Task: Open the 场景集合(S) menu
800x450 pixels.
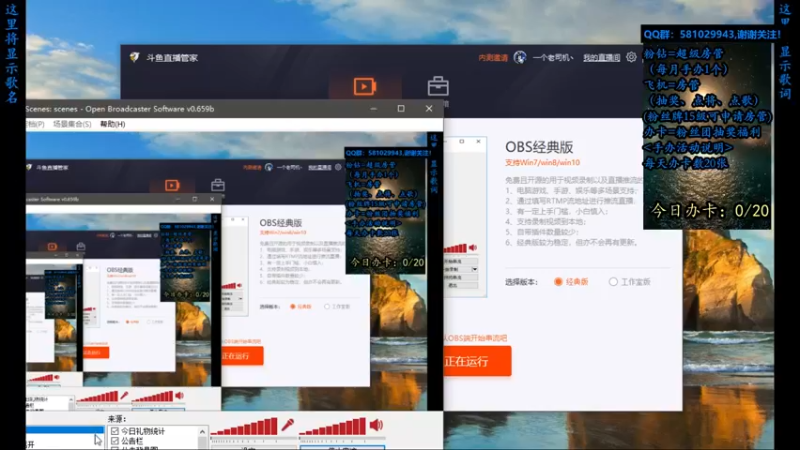Action: point(72,124)
